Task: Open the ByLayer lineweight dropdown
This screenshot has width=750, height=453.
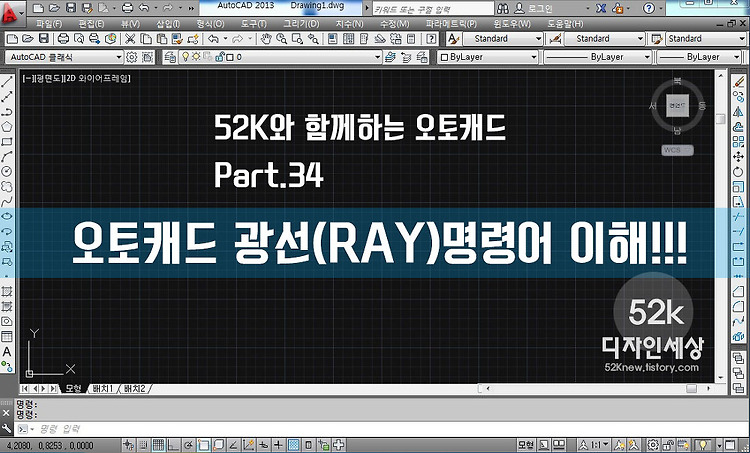Action: tap(699, 57)
